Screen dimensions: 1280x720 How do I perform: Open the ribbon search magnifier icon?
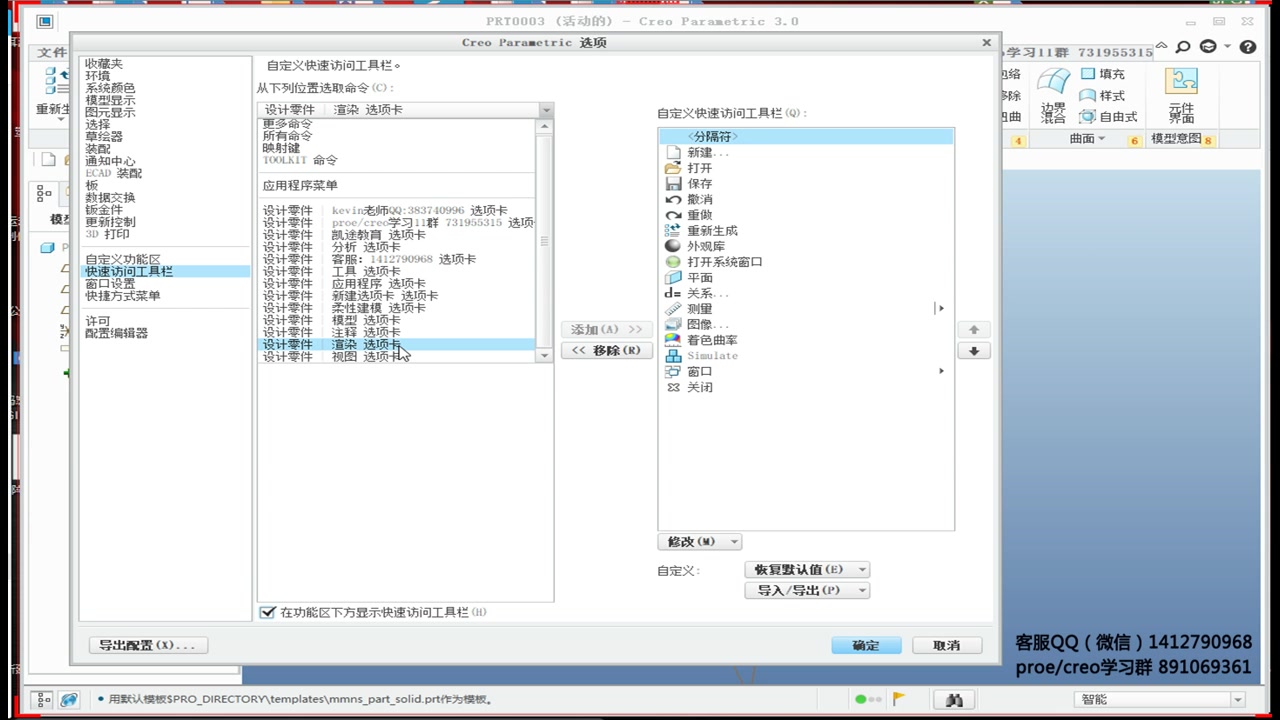point(1183,47)
